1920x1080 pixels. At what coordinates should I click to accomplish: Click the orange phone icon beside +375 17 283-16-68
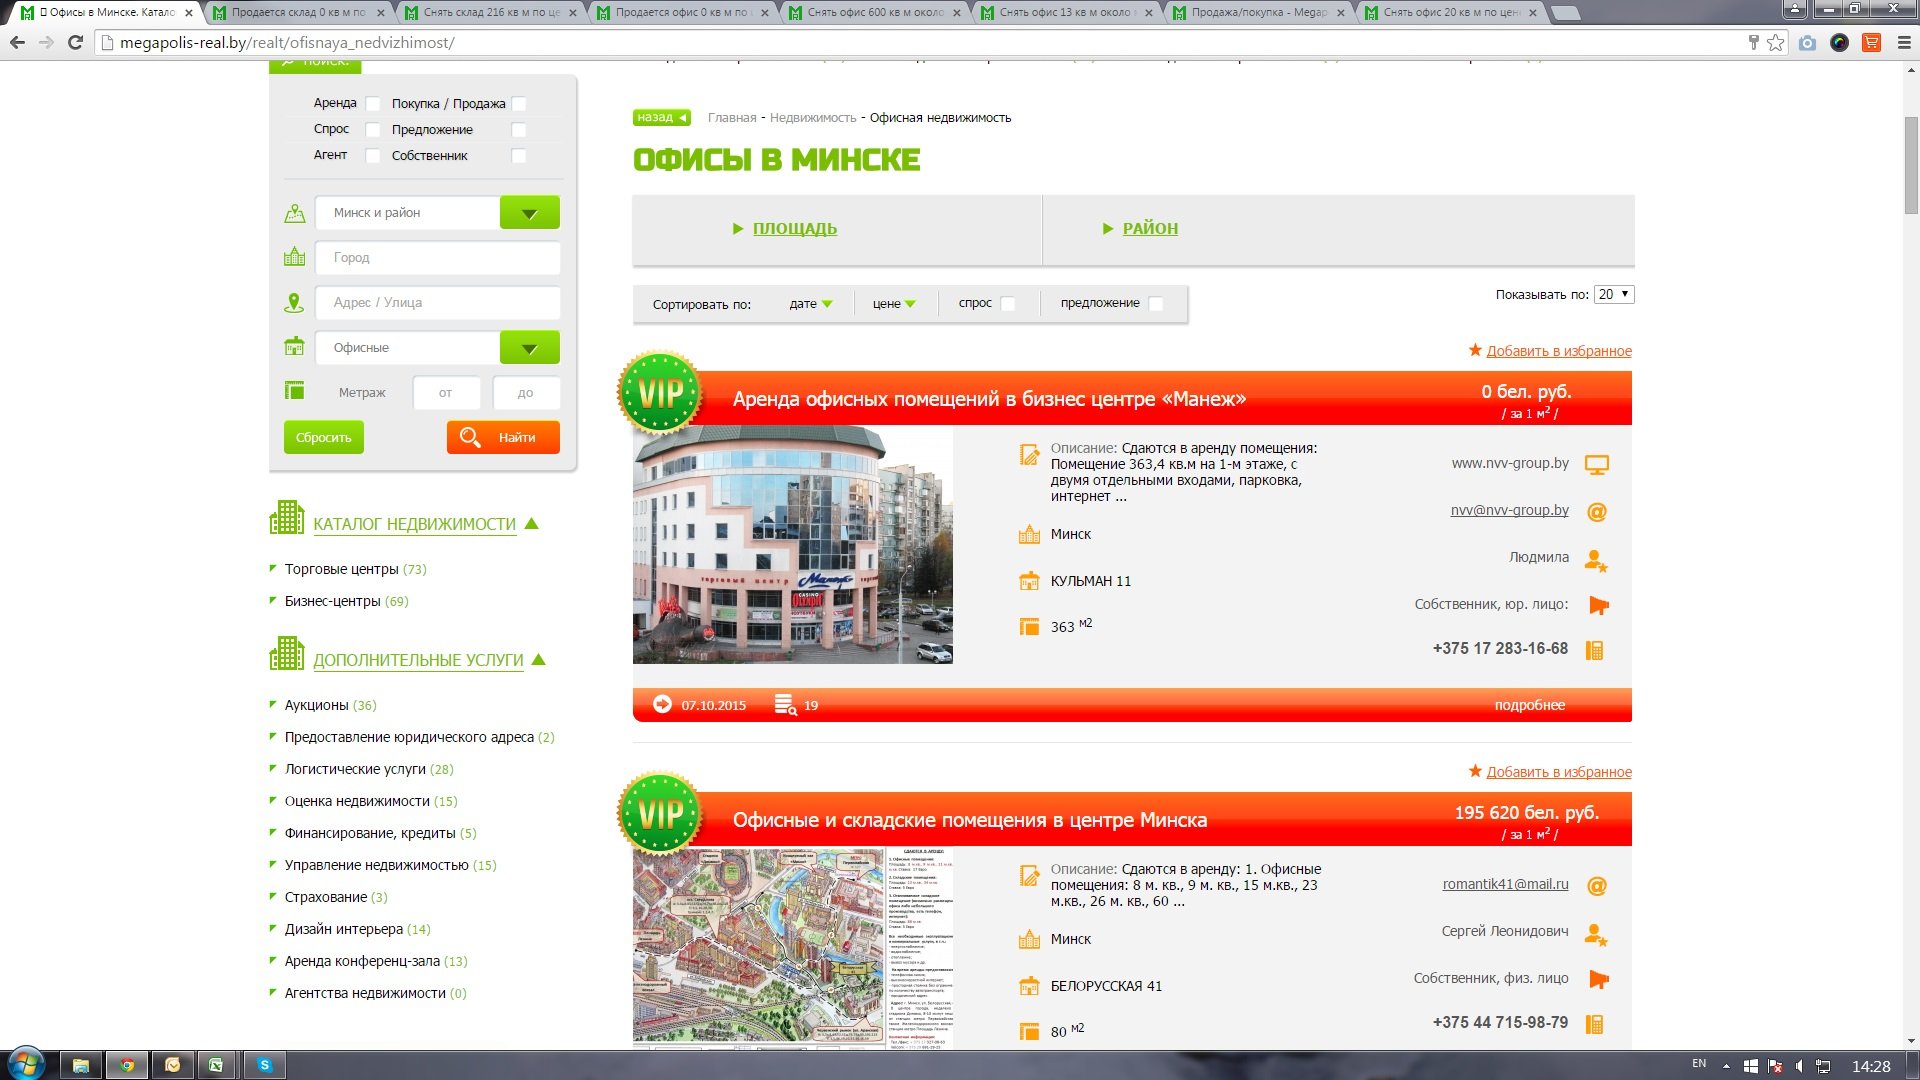point(1595,650)
